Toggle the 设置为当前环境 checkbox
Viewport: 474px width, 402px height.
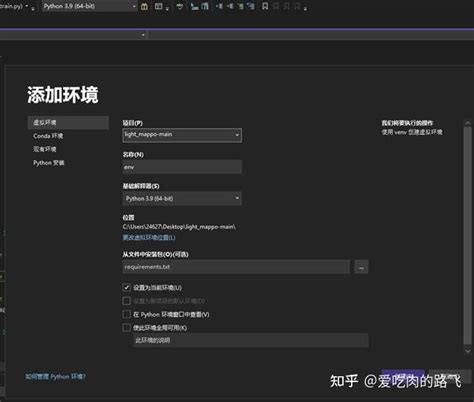coord(127,287)
